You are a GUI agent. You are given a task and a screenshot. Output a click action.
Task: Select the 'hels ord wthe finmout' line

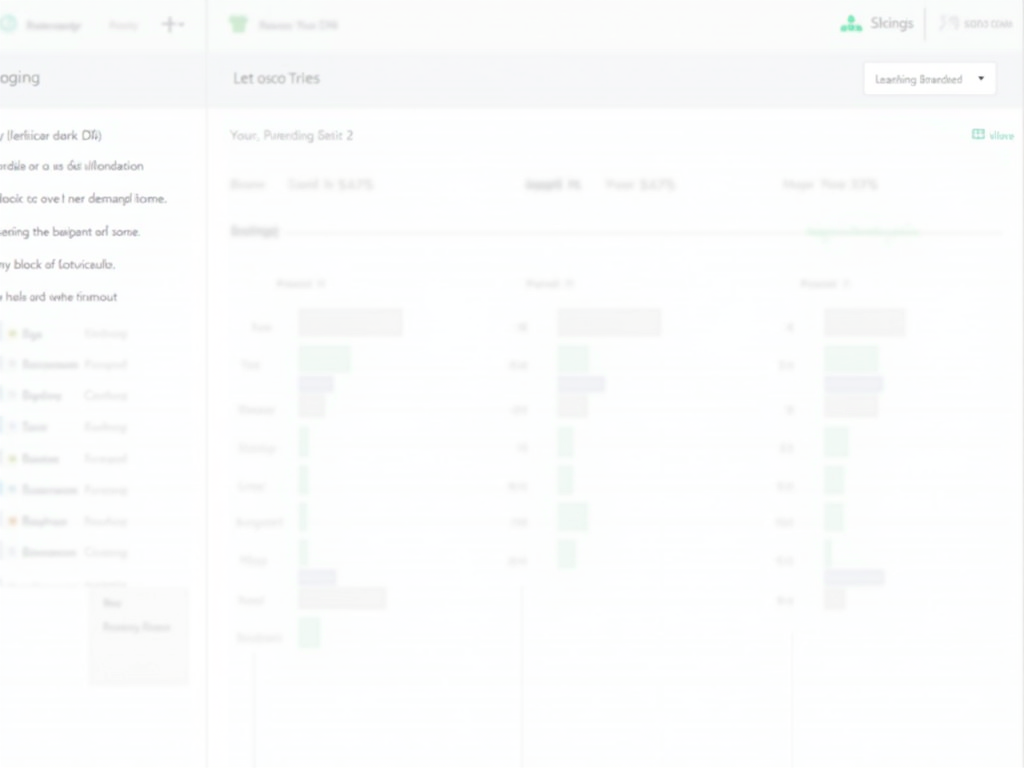pyautogui.click(x=60, y=297)
